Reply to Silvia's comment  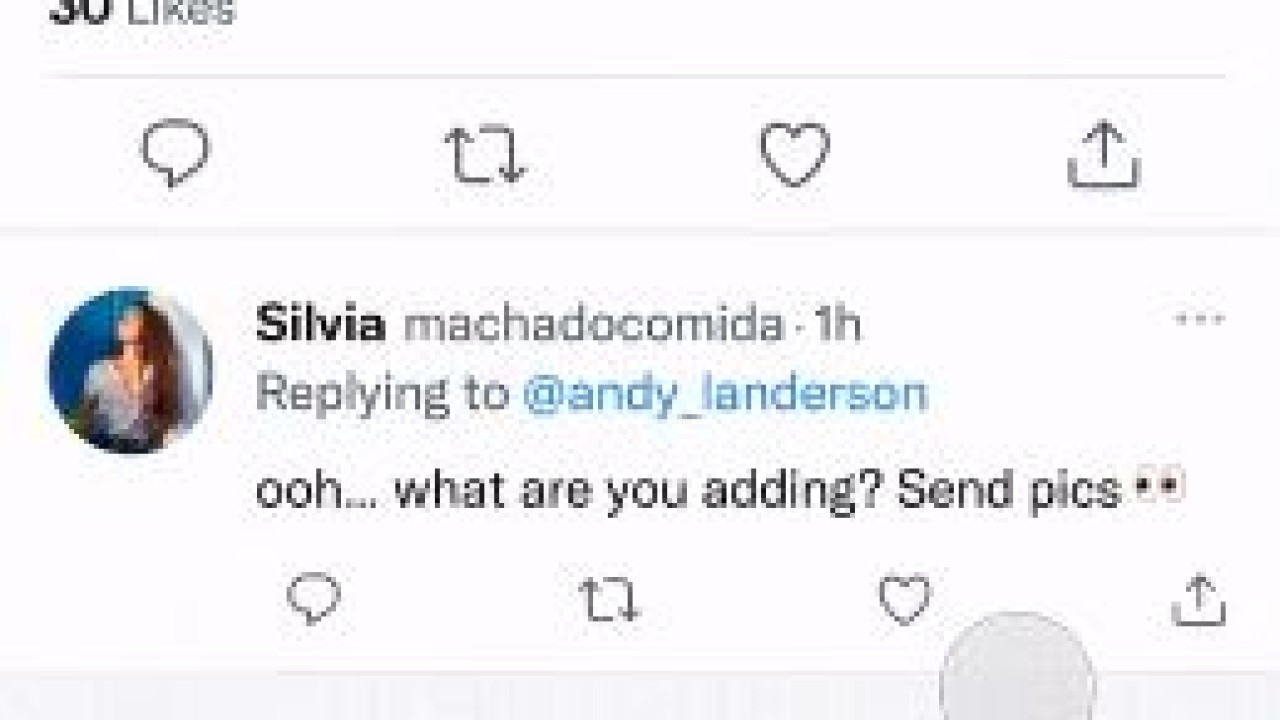click(x=314, y=600)
